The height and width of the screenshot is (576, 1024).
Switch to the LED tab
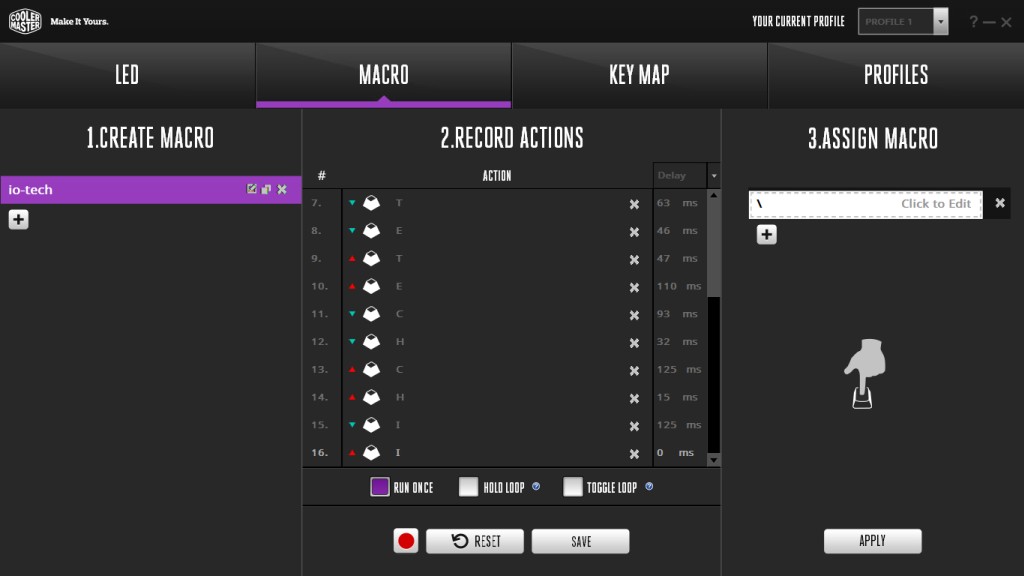127,75
